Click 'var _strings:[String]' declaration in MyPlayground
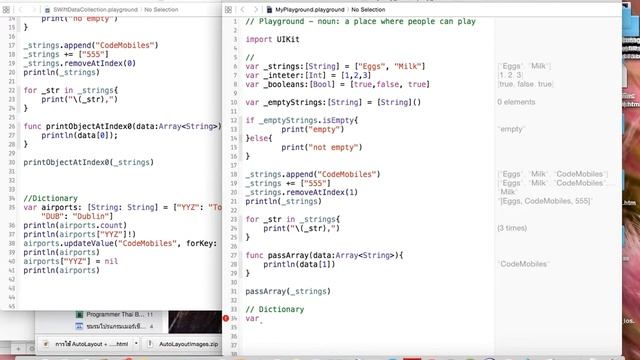 click(335, 66)
